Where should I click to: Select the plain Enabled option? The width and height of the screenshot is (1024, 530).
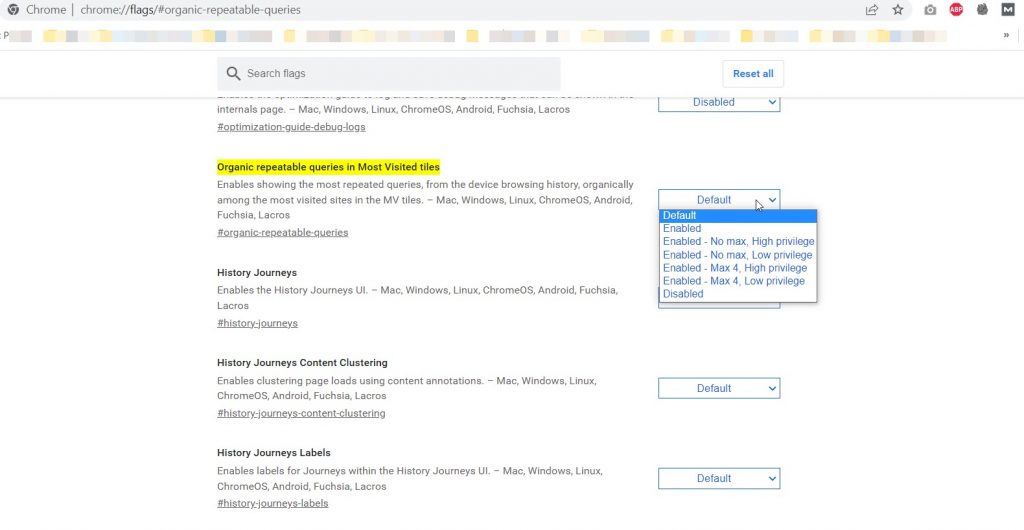[x=738, y=228]
